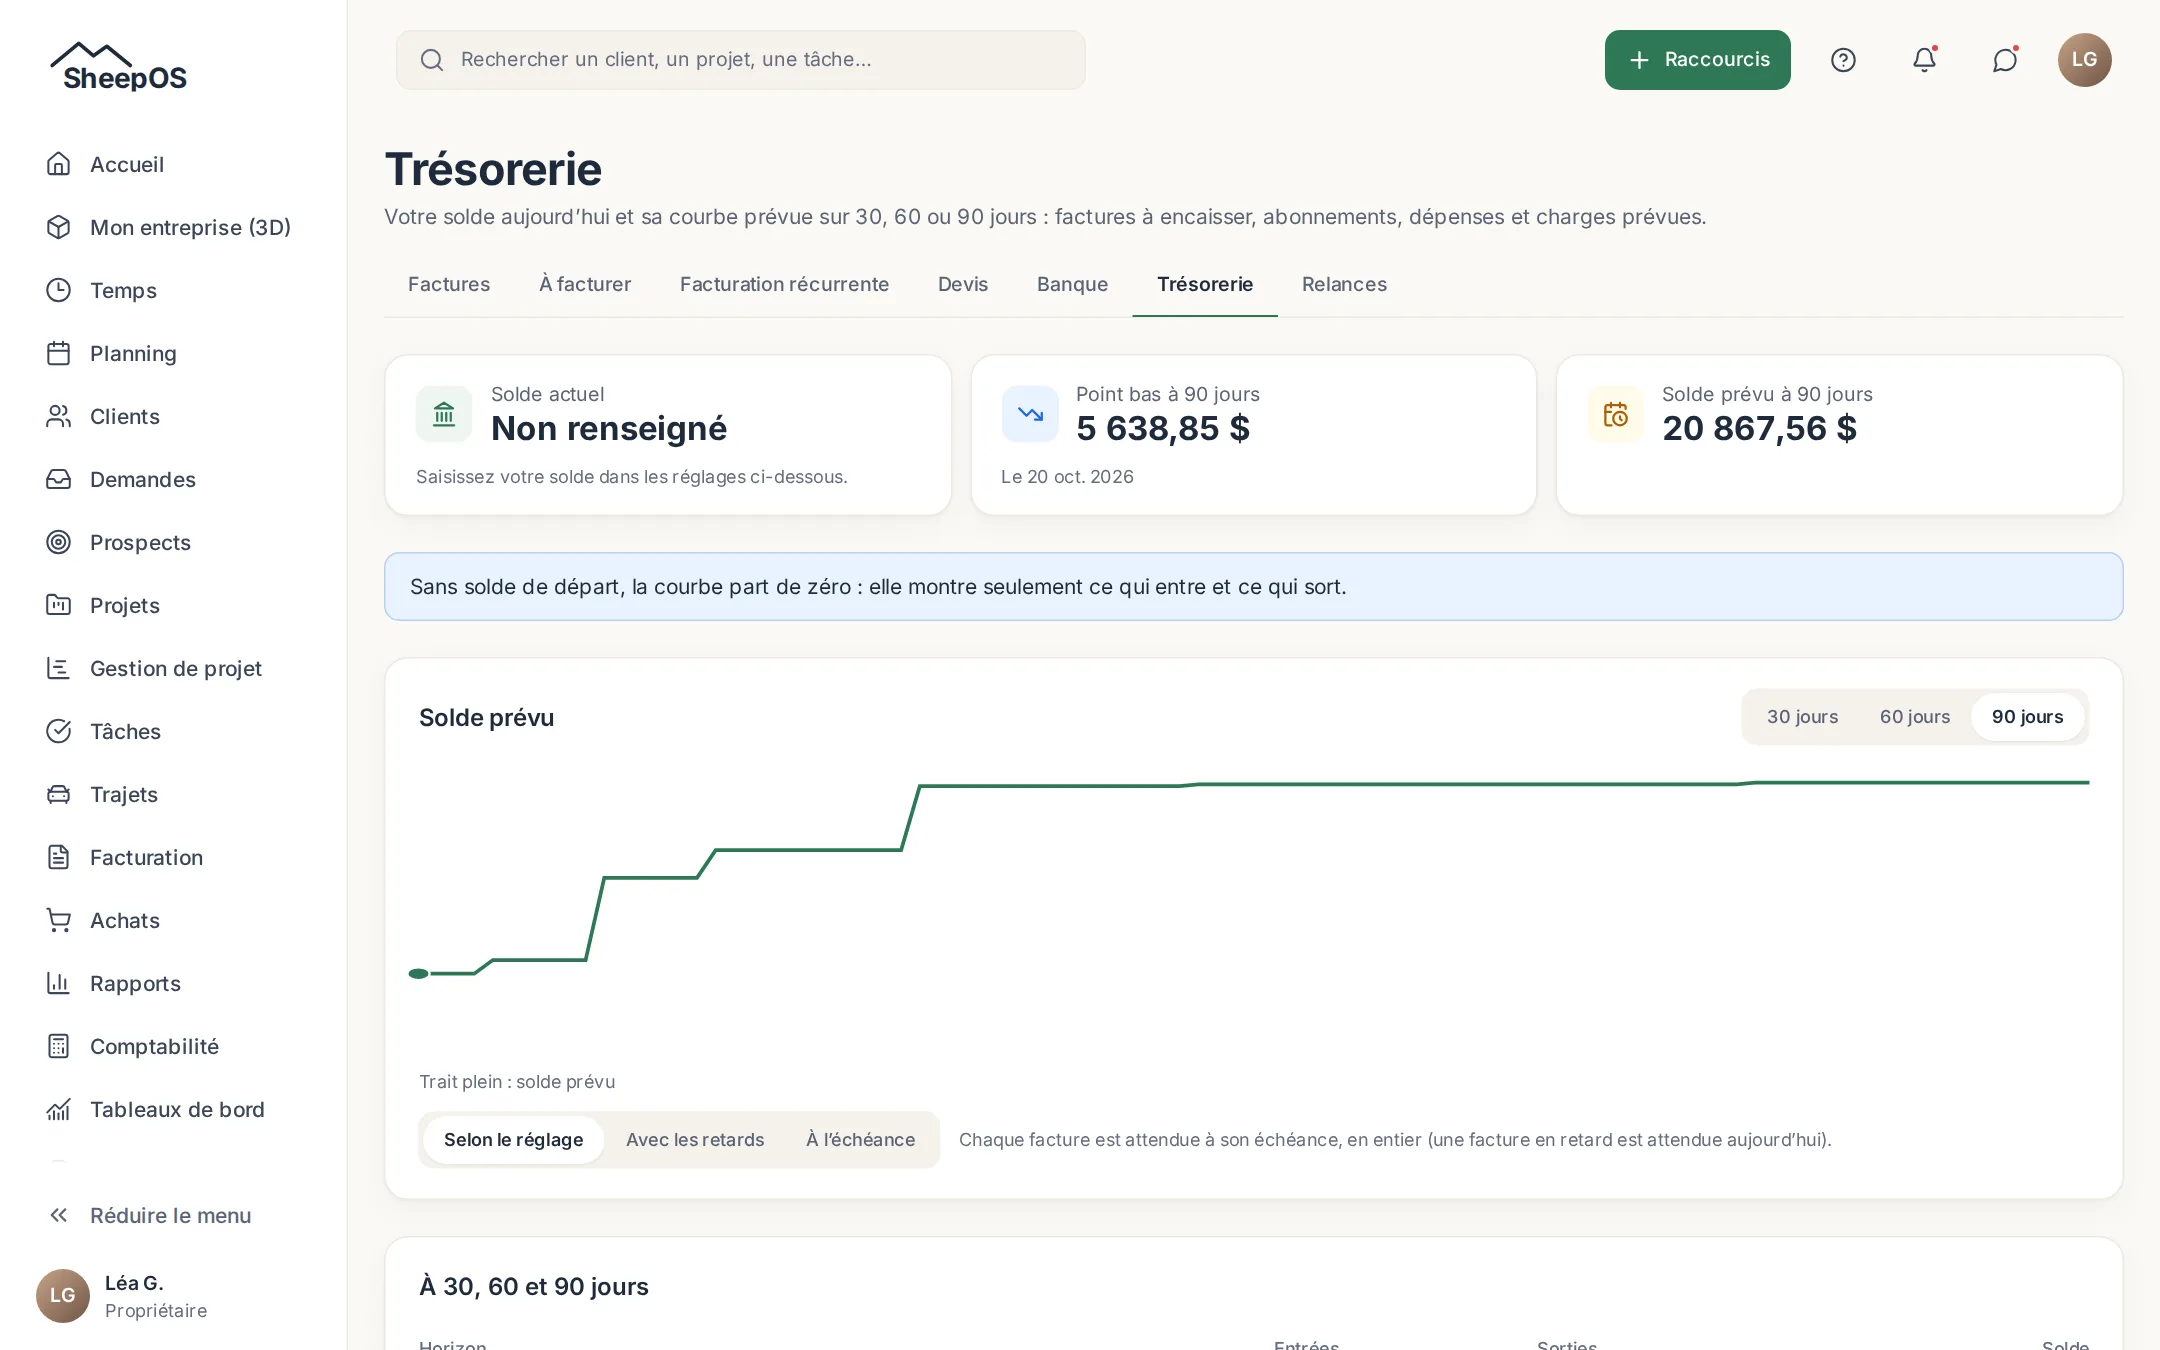This screenshot has width=2160, height=1350.
Task: Open Mon entreprise (3D) cube icon
Action: click(59, 227)
